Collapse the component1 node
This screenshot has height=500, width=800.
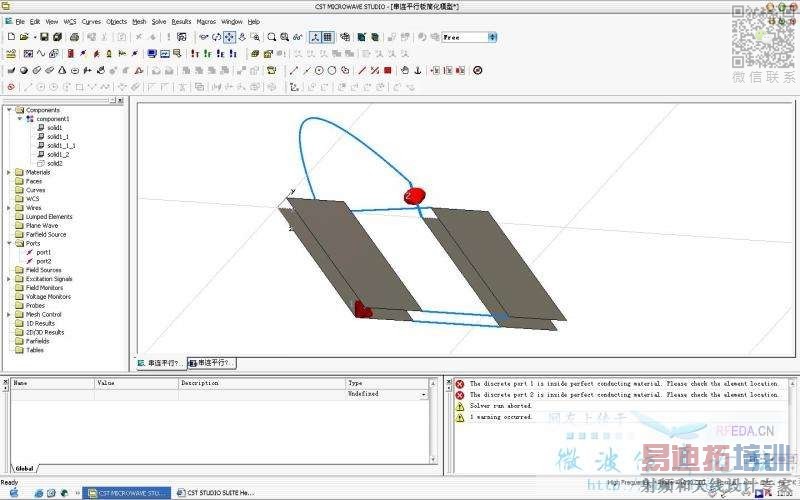[x=20, y=118]
